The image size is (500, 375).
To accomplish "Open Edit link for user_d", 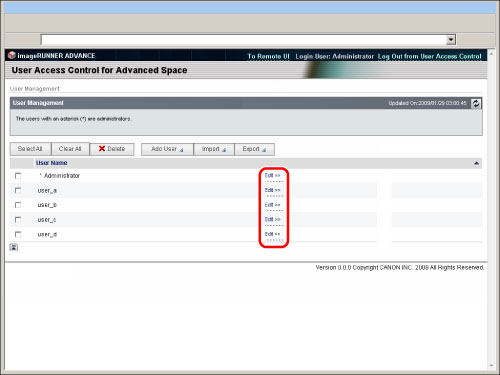I will (272, 234).
